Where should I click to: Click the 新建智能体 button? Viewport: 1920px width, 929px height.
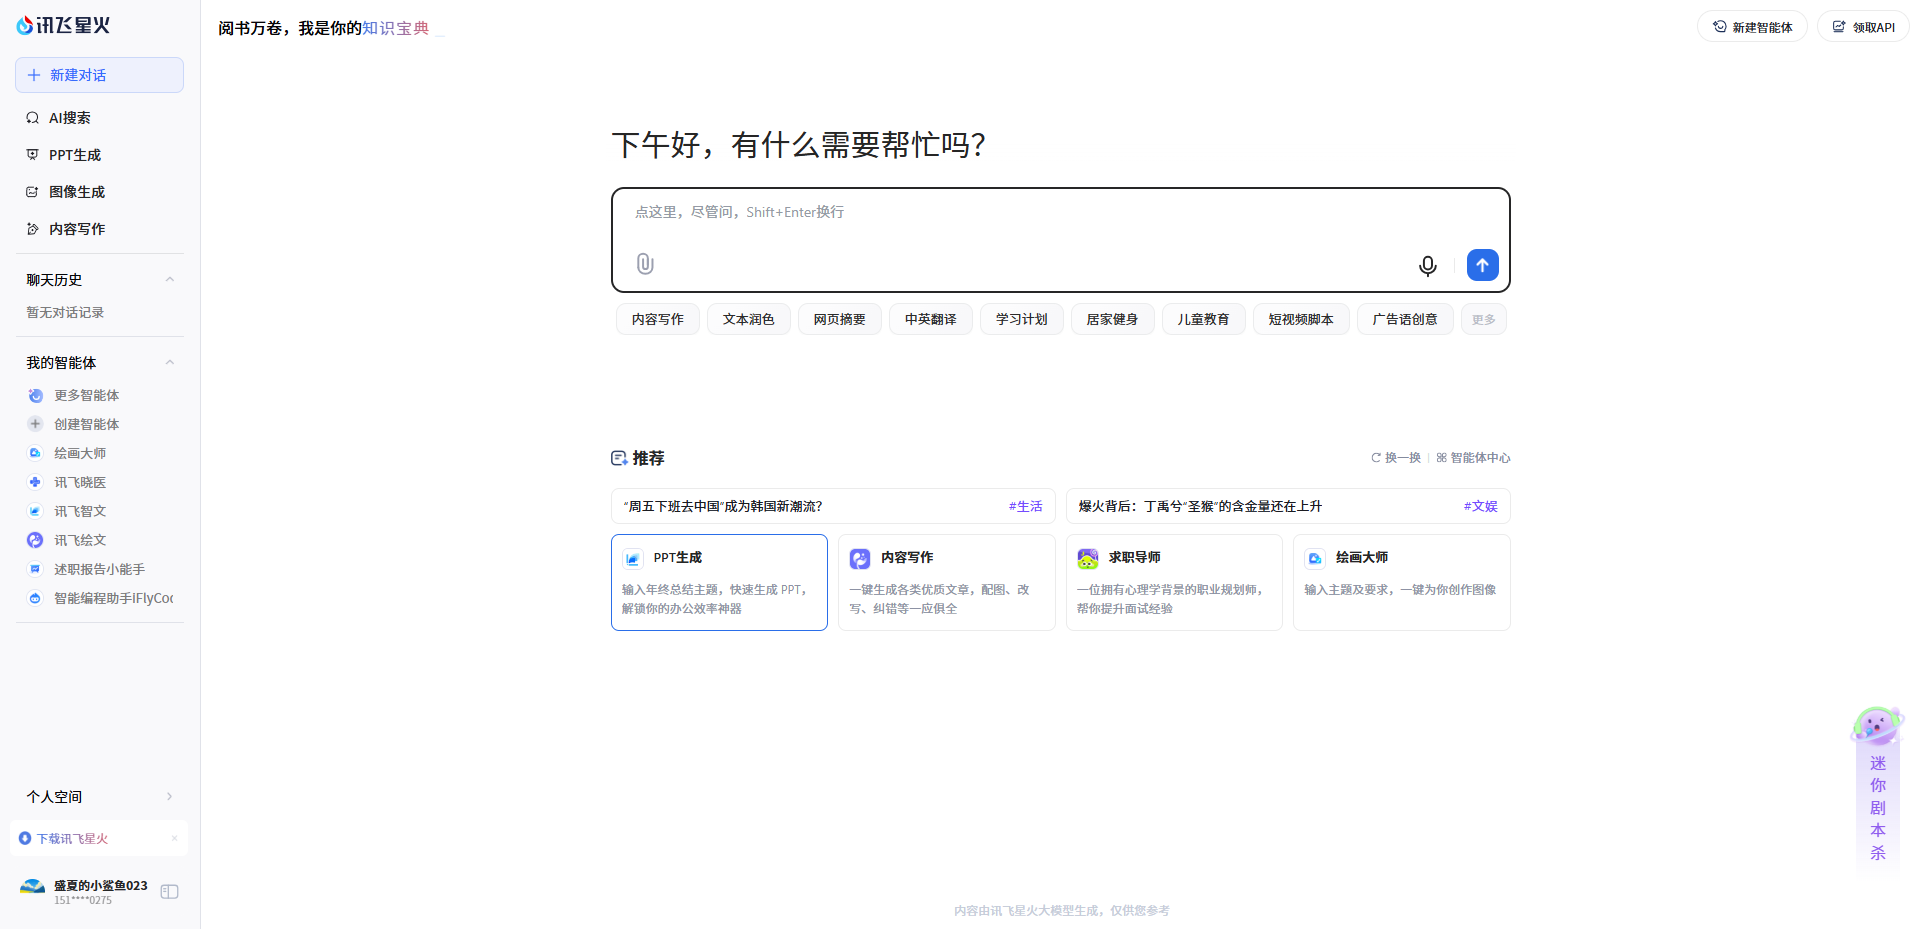point(1752,26)
